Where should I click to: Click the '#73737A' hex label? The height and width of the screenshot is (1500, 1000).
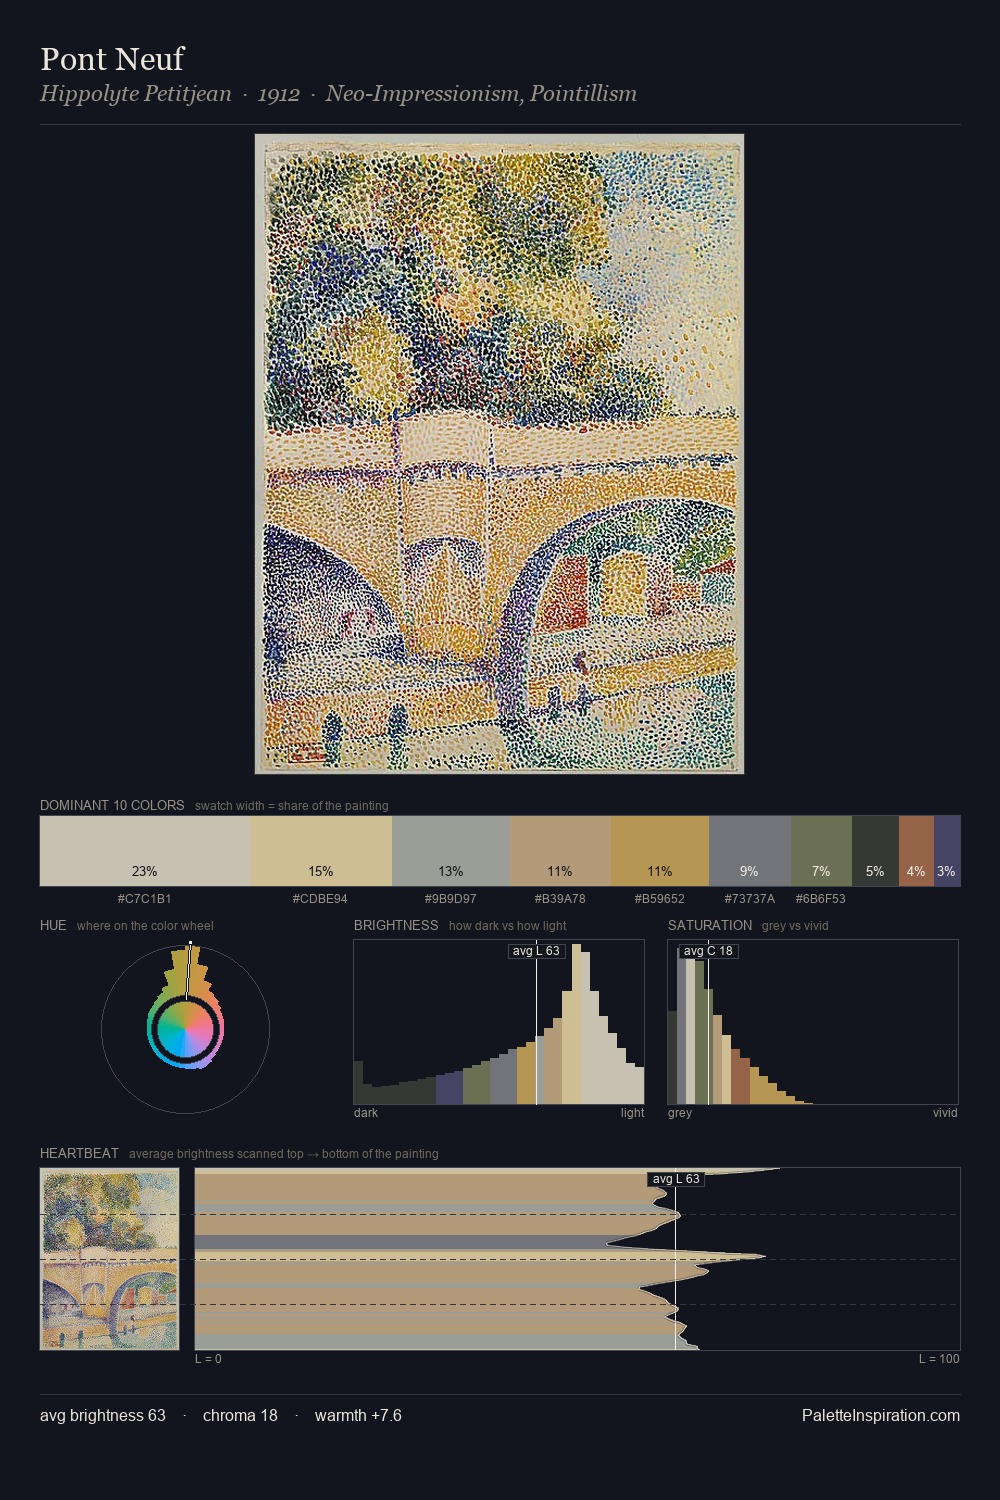tap(750, 899)
